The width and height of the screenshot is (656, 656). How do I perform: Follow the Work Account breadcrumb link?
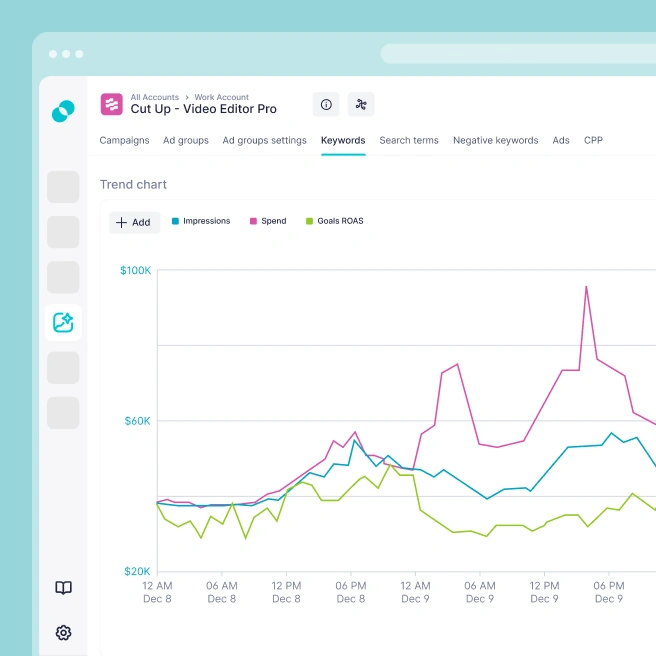click(221, 97)
